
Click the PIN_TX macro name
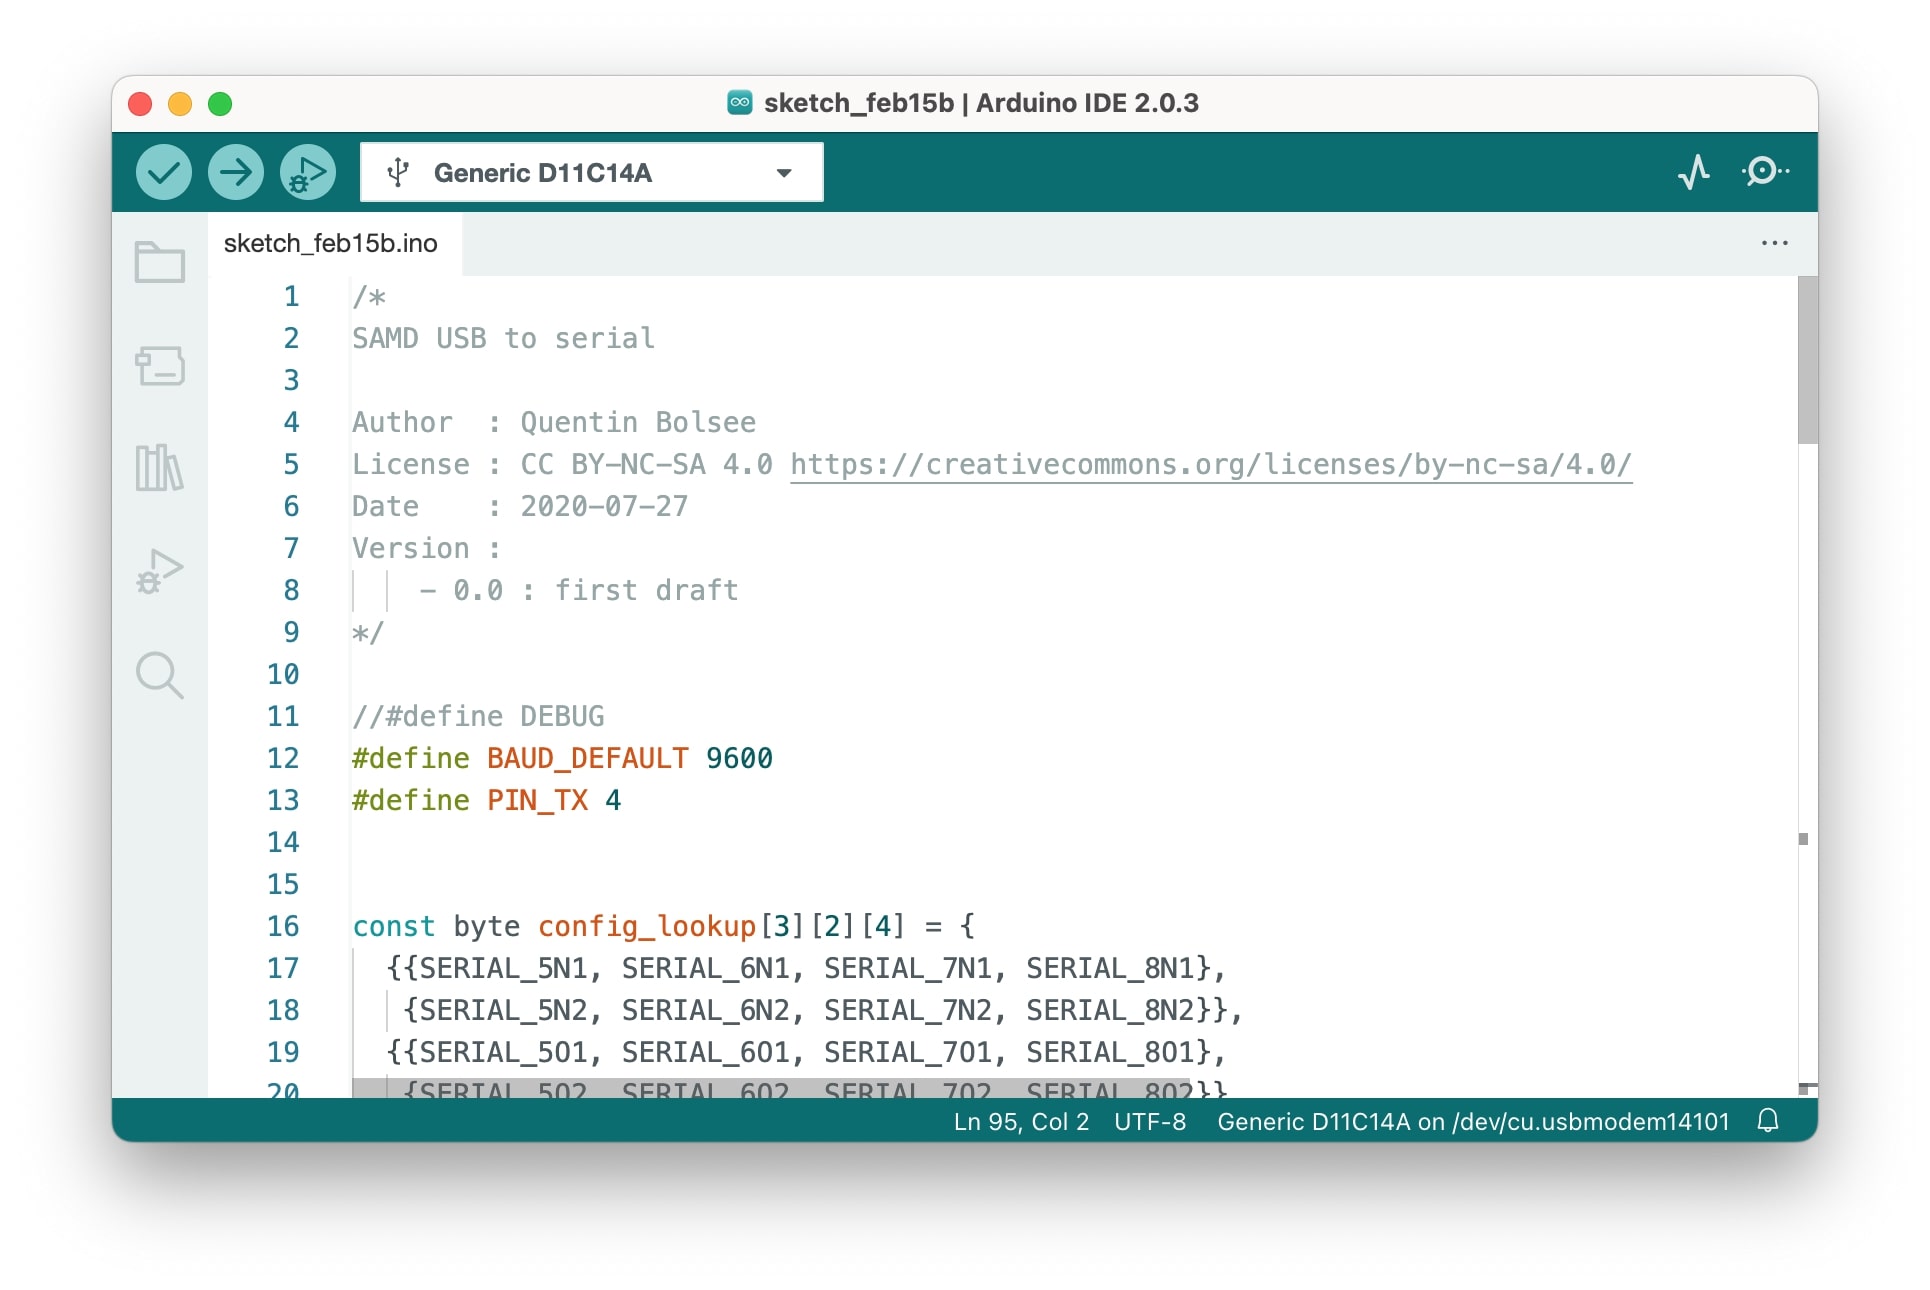[538, 800]
